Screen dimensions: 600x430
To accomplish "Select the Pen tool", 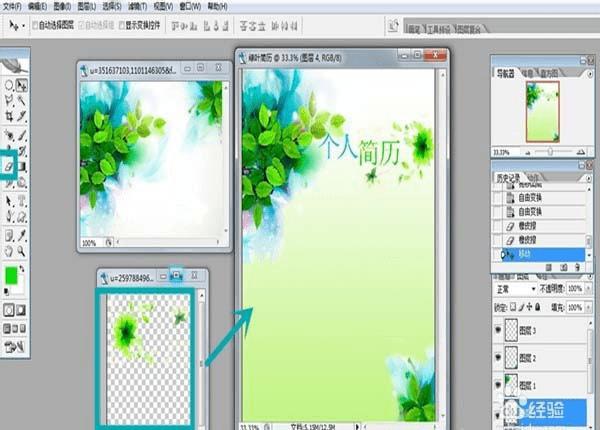I will (9, 217).
